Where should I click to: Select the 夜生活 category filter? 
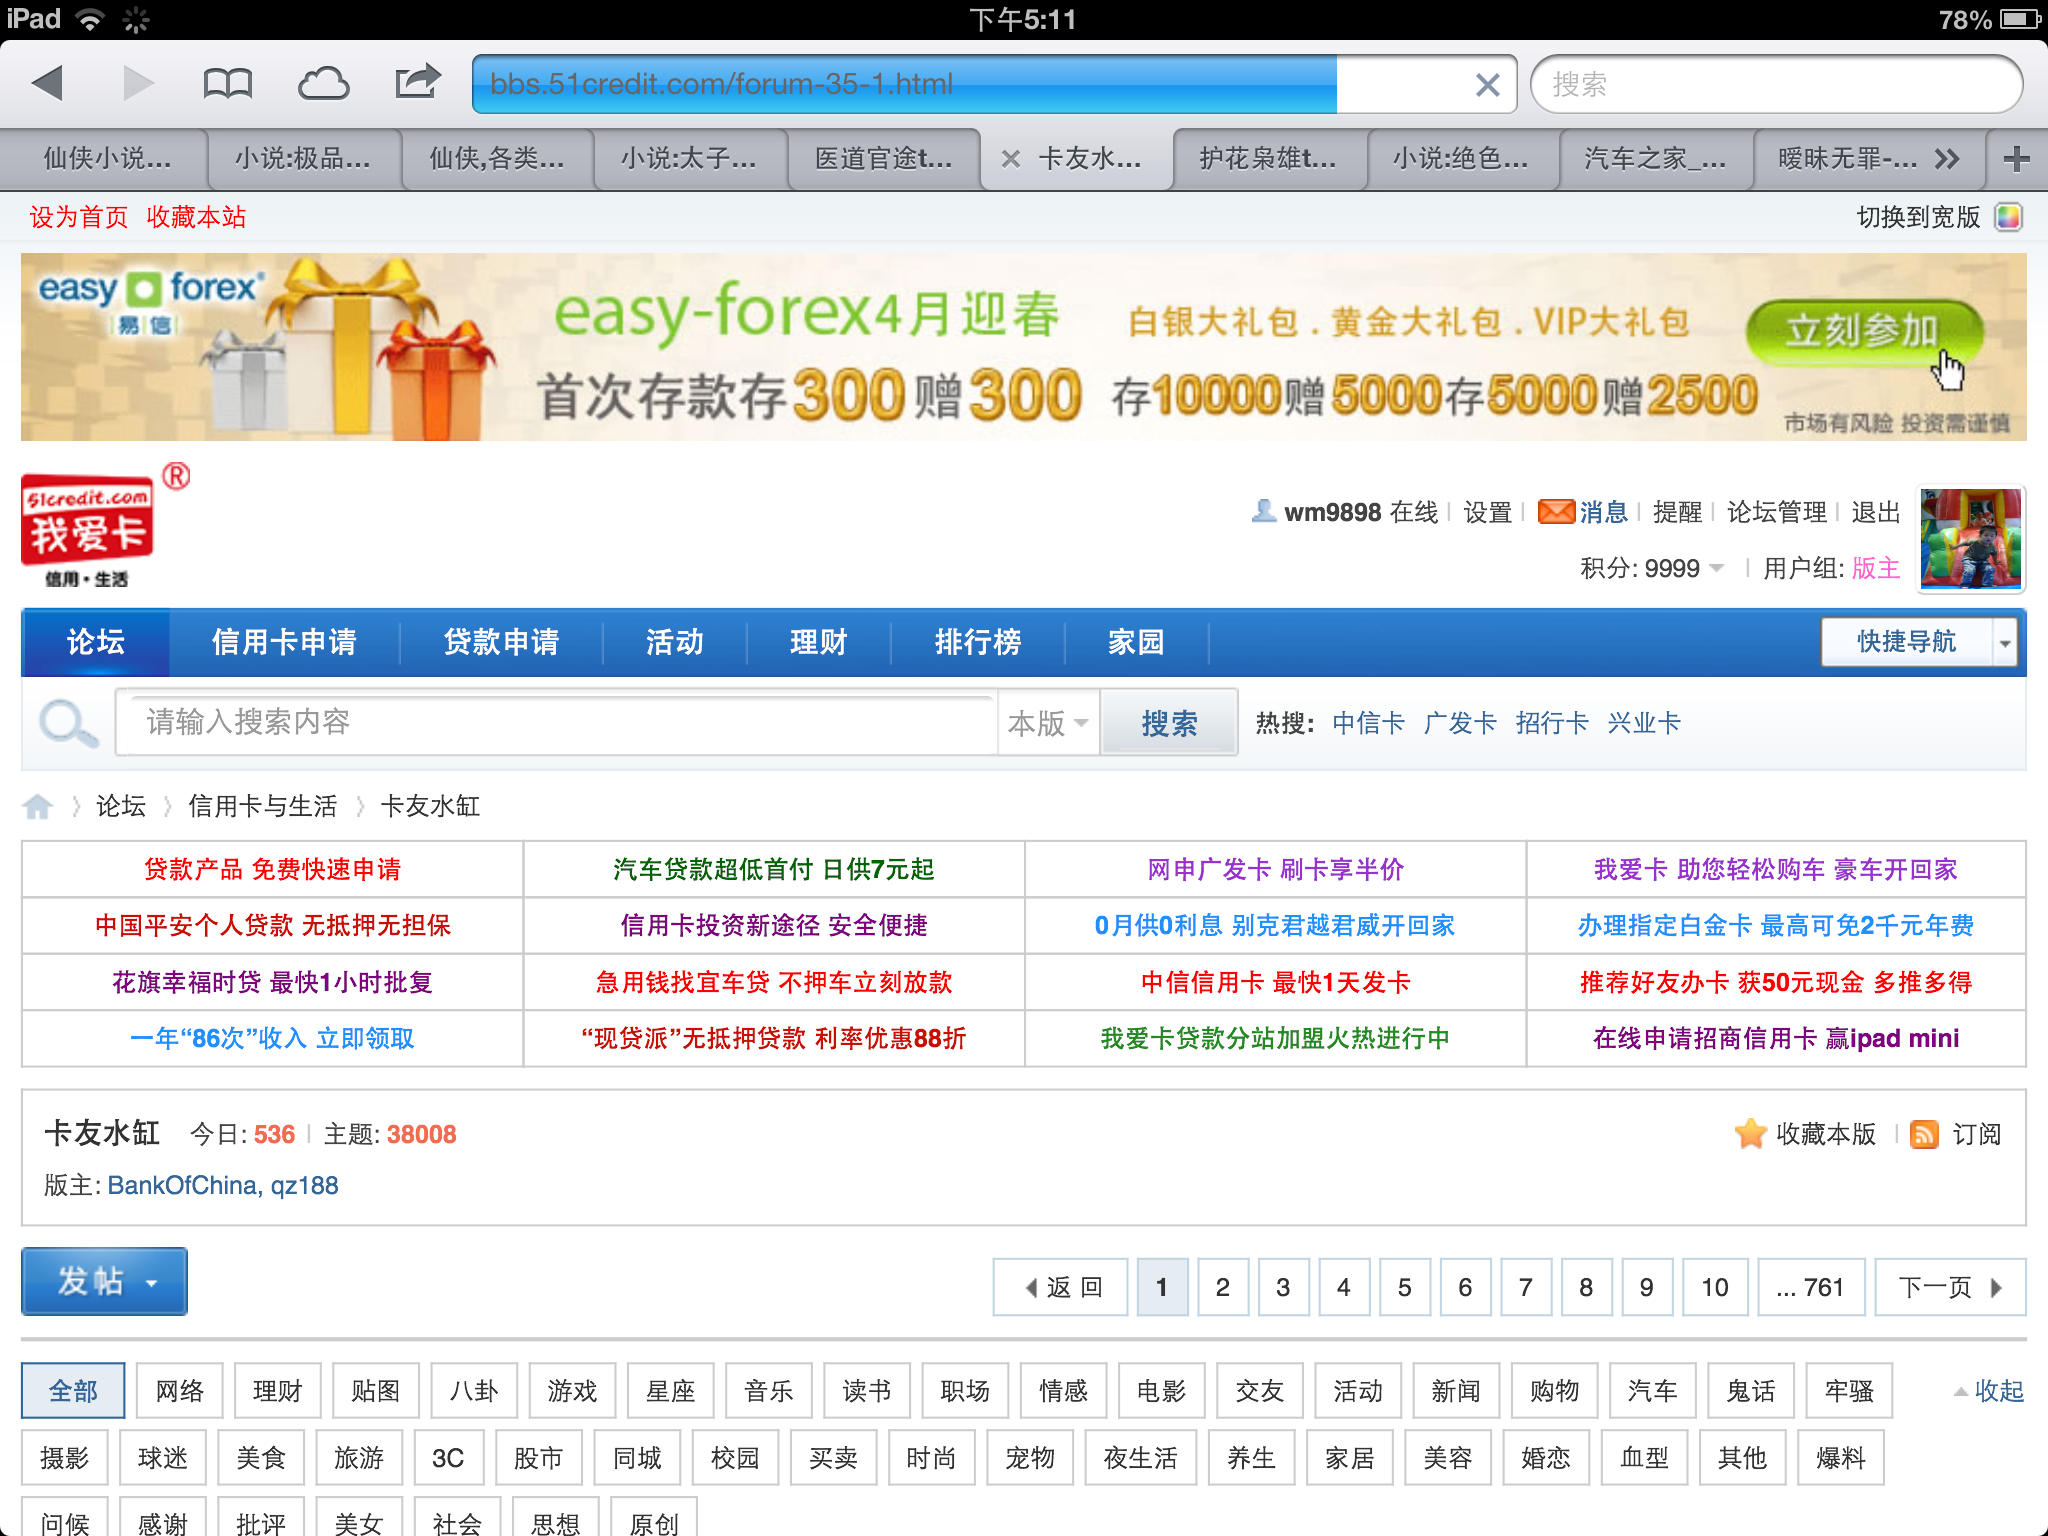click(1140, 1458)
